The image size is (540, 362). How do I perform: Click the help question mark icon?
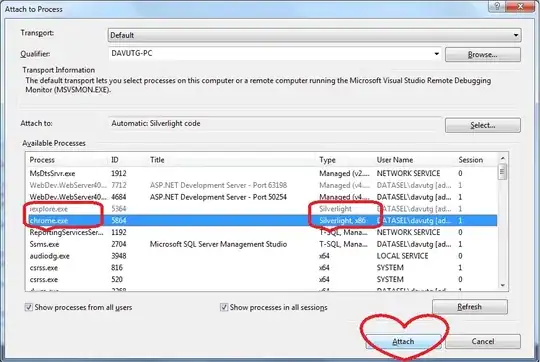tap(498, 6)
